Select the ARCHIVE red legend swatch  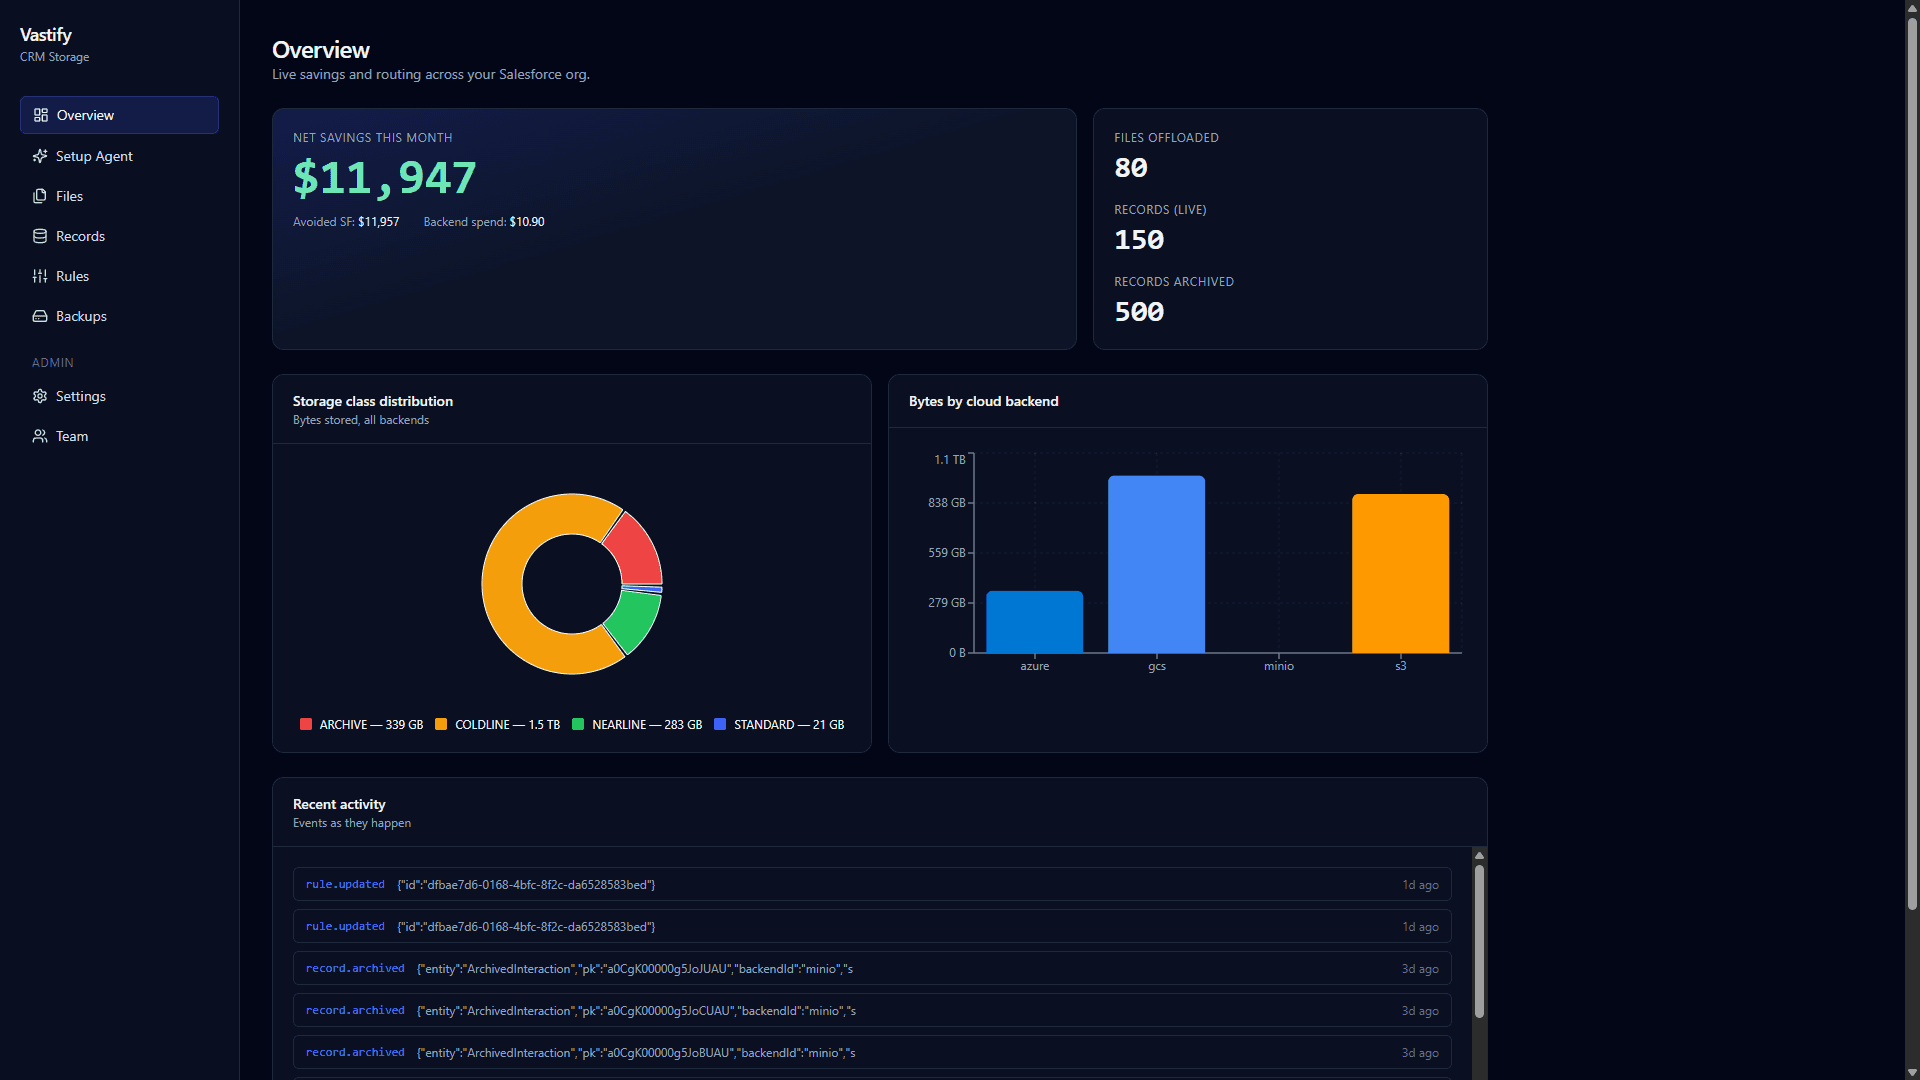coord(306,724)
